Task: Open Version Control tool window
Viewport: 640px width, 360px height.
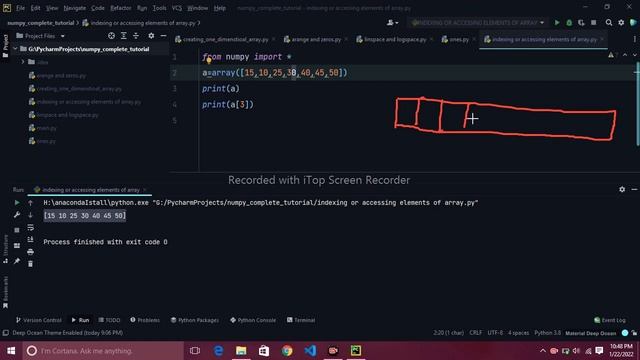Action: pos(39,320)
